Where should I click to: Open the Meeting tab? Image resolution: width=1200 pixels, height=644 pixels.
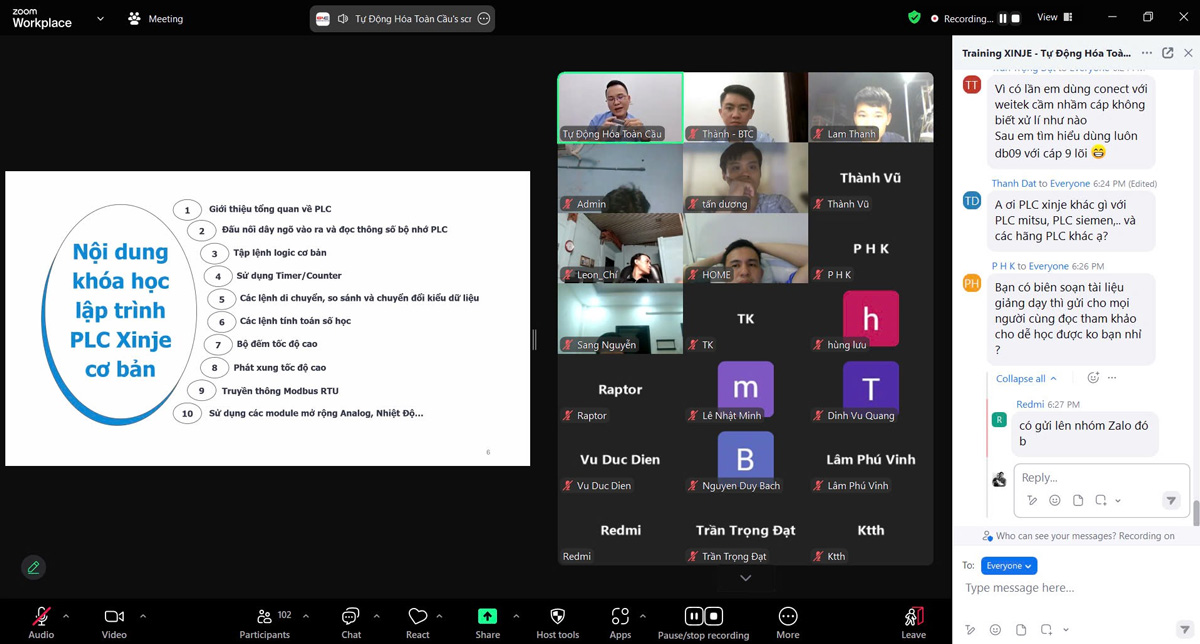click(156, 19)
